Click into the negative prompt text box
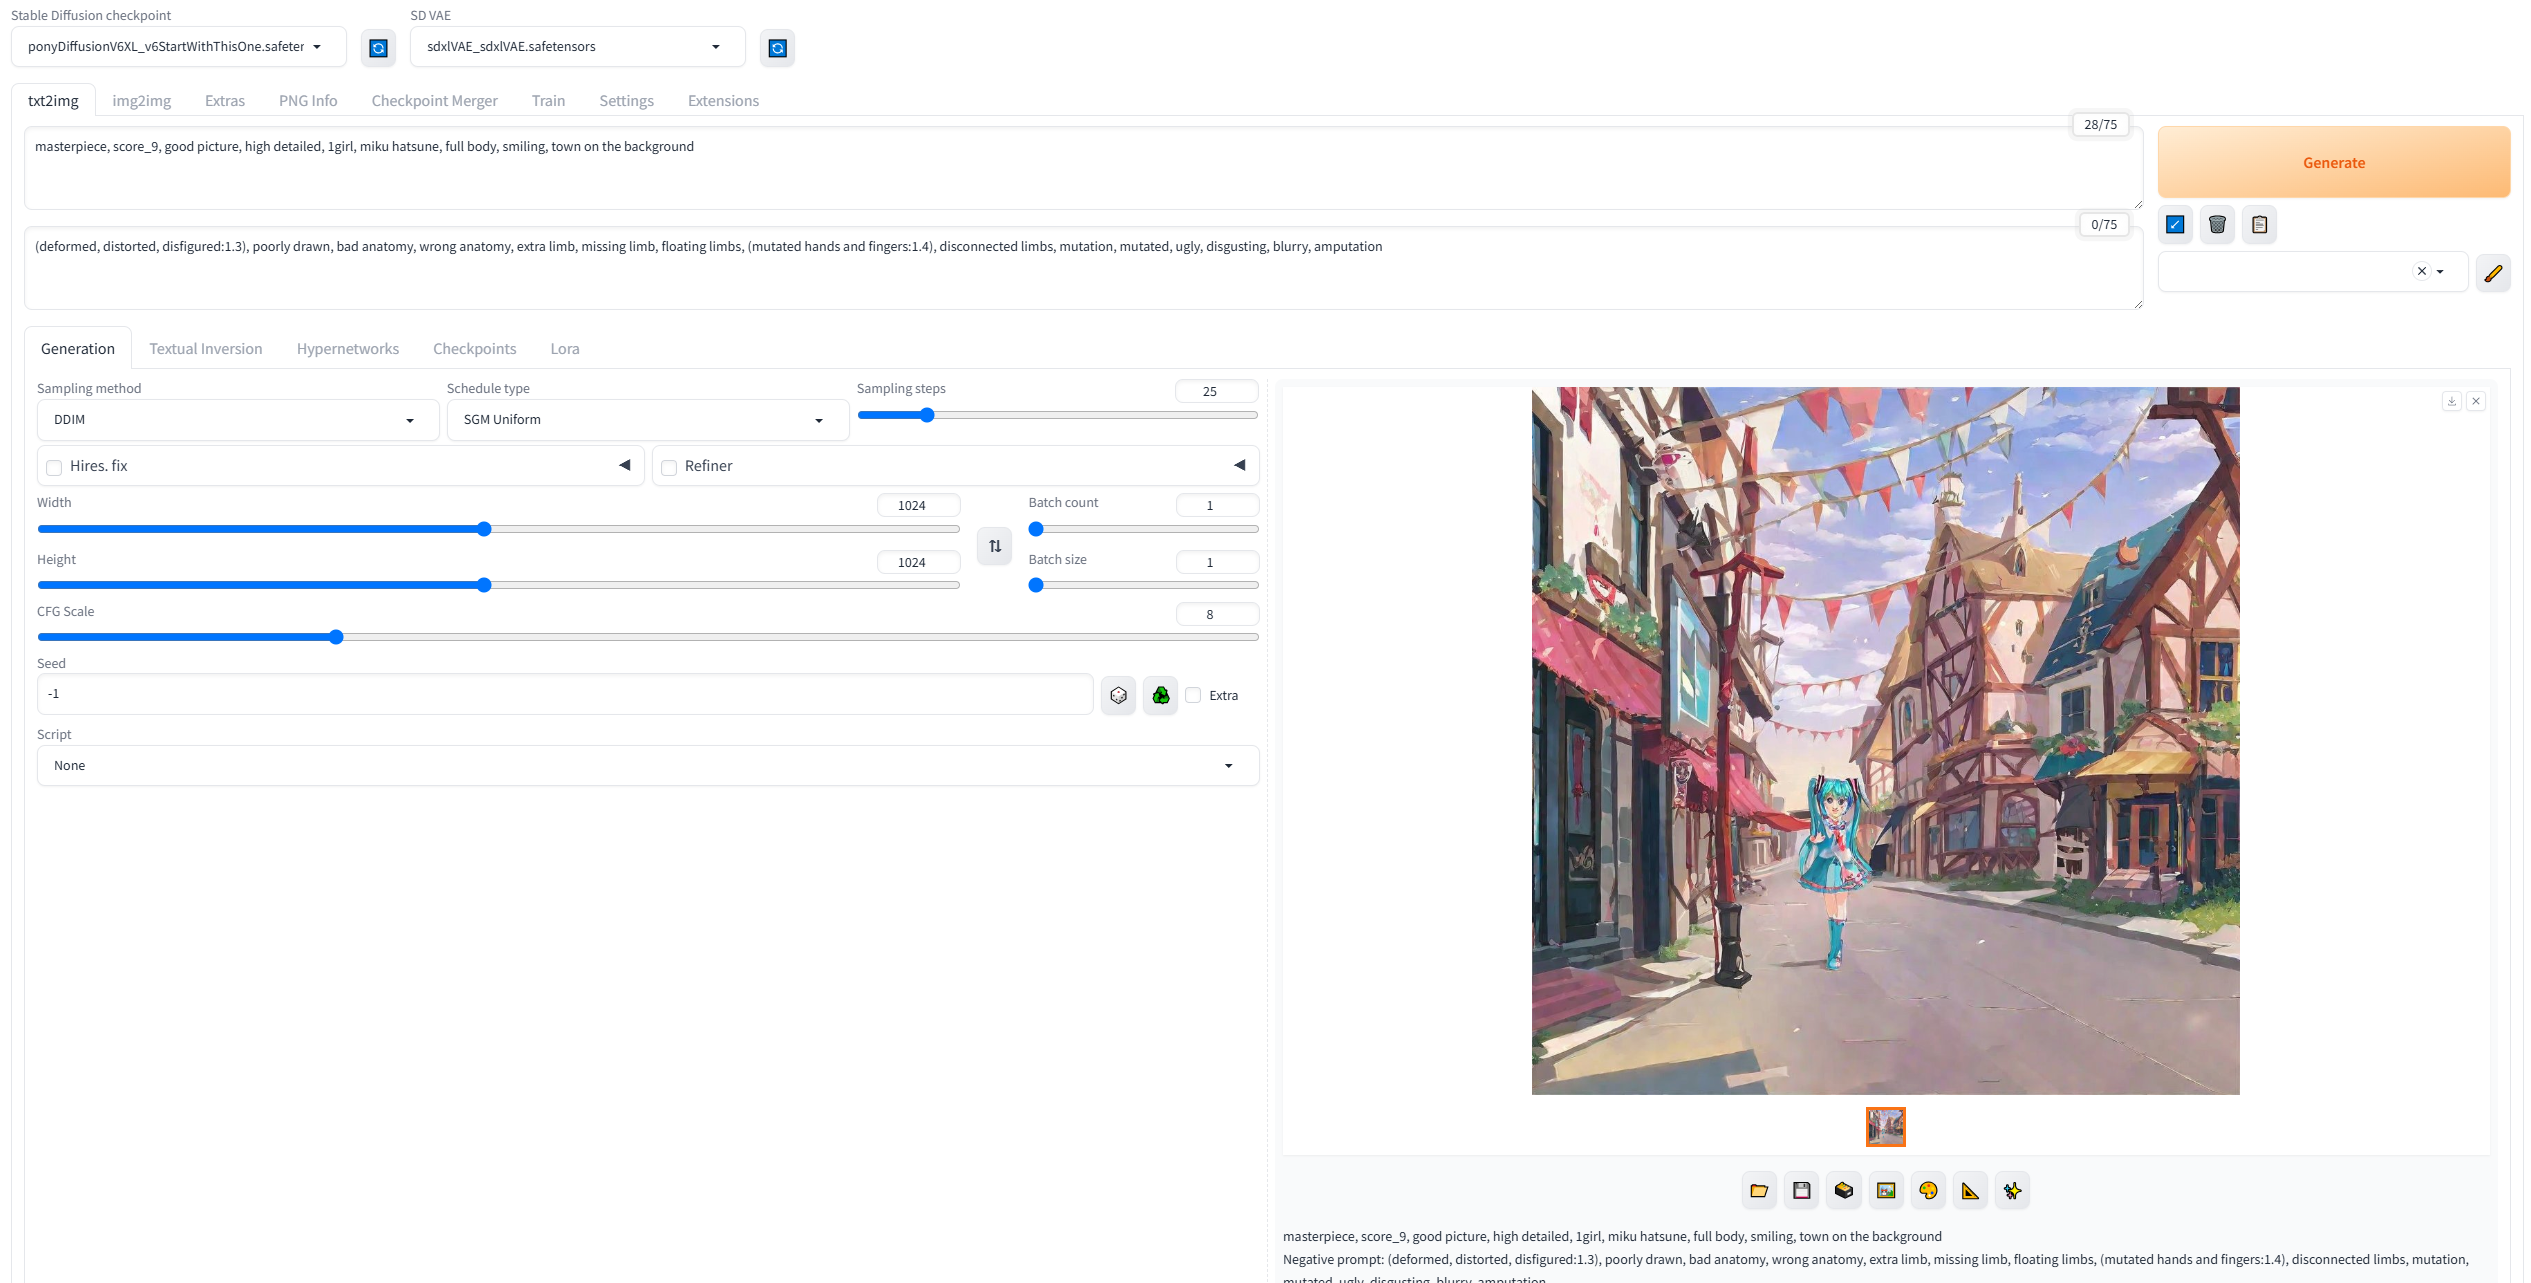The height and width of the screenshot is (1283, 2531). 1083,267
